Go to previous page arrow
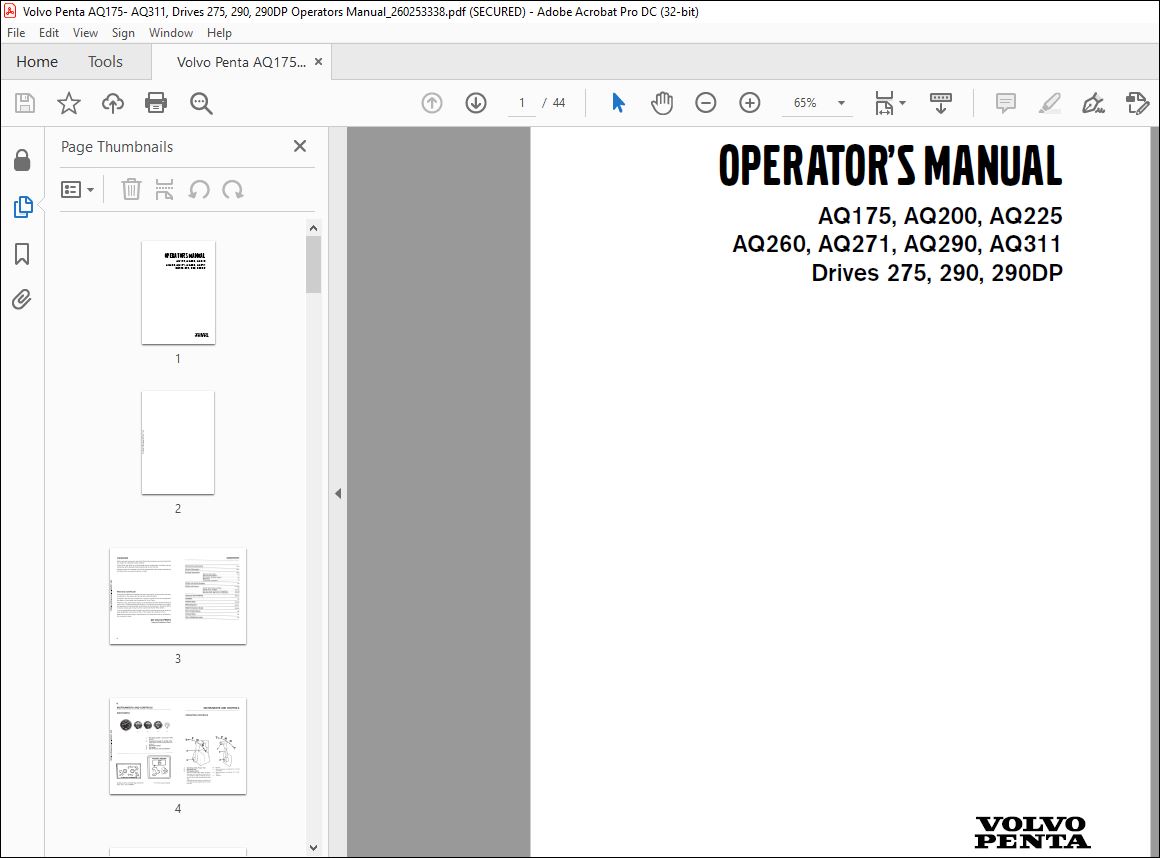This screenshot has width=1160, height=858. [432, 103]
